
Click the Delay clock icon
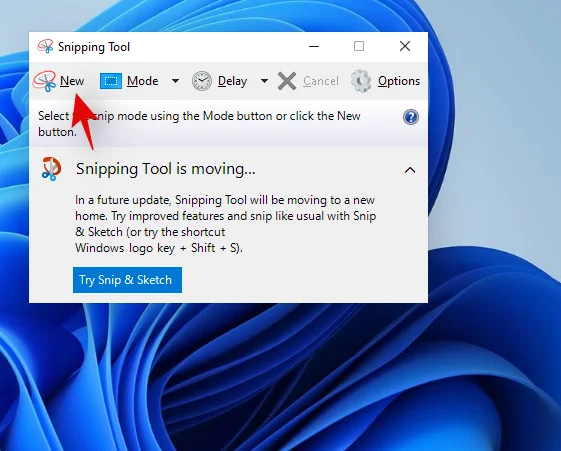202,81
